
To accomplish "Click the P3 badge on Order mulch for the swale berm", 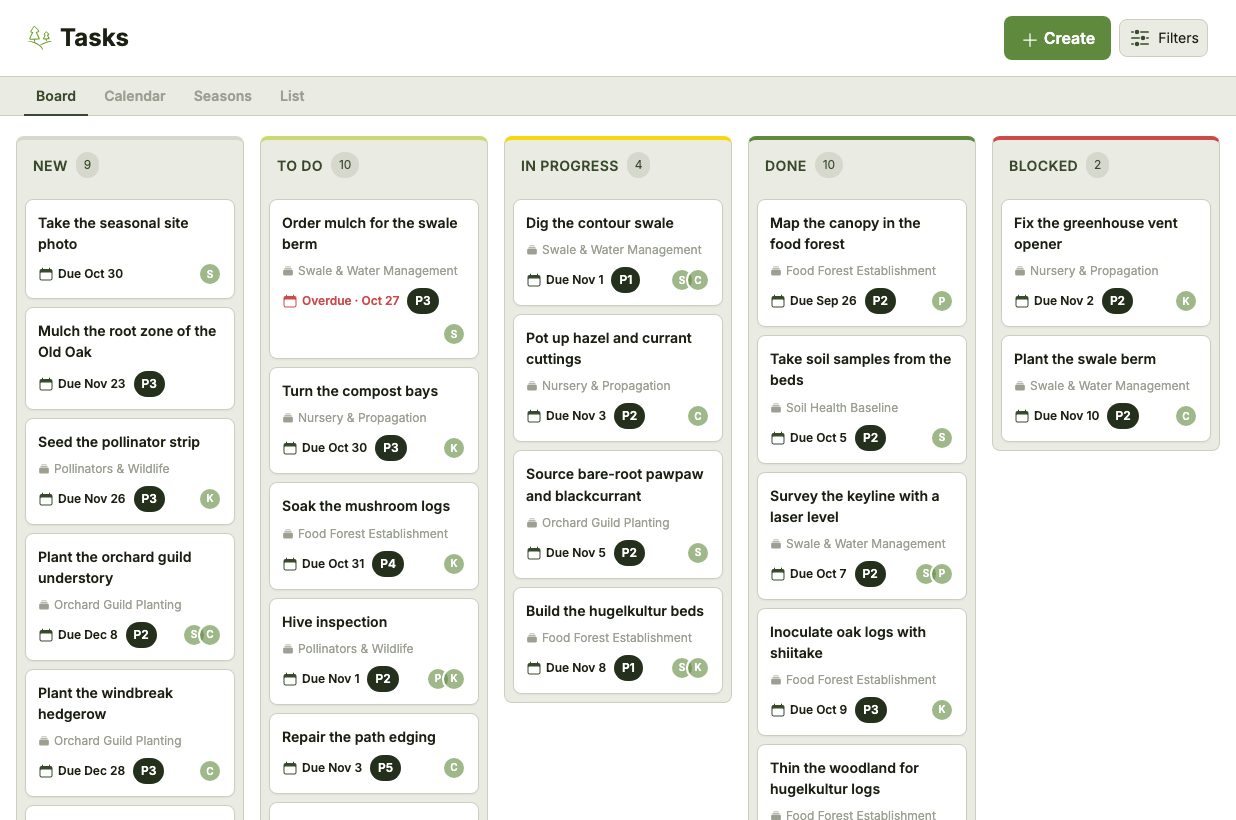I will 423,300.
